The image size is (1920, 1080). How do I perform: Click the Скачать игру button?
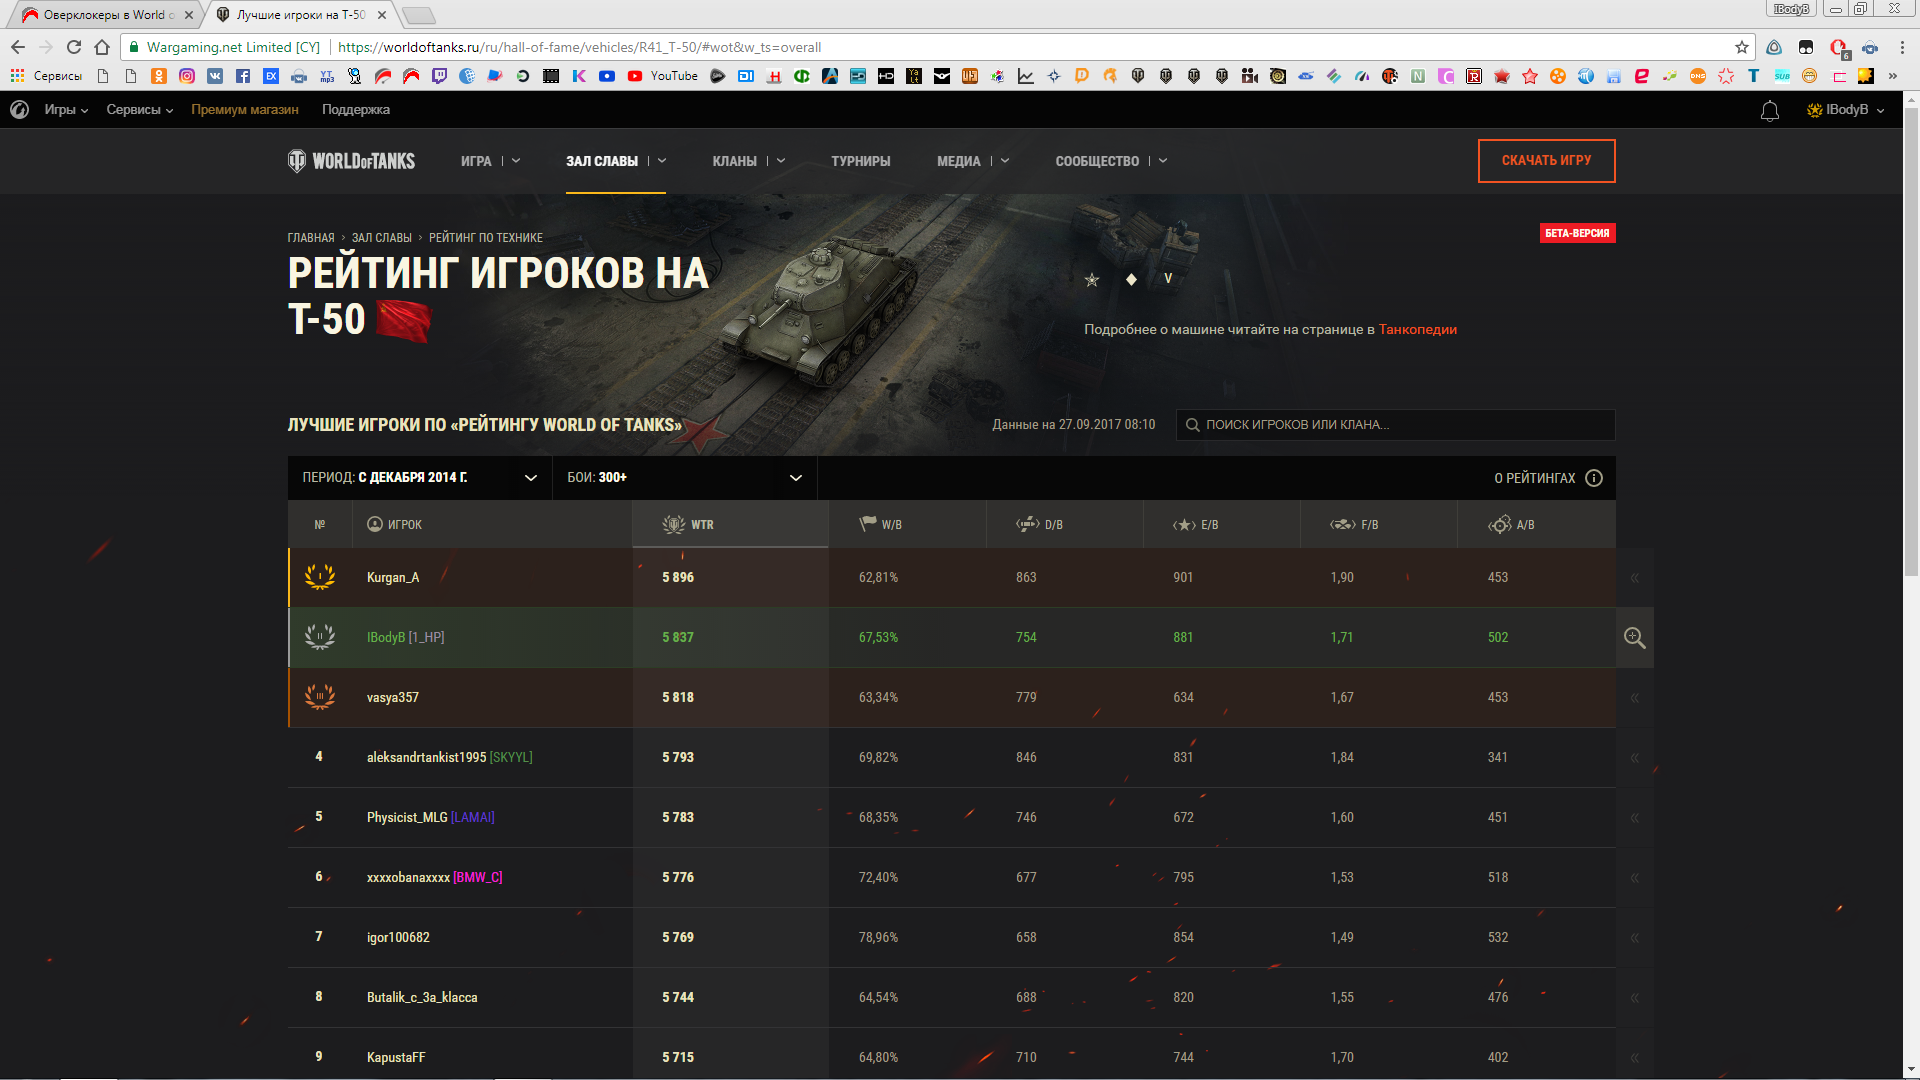1546,161
